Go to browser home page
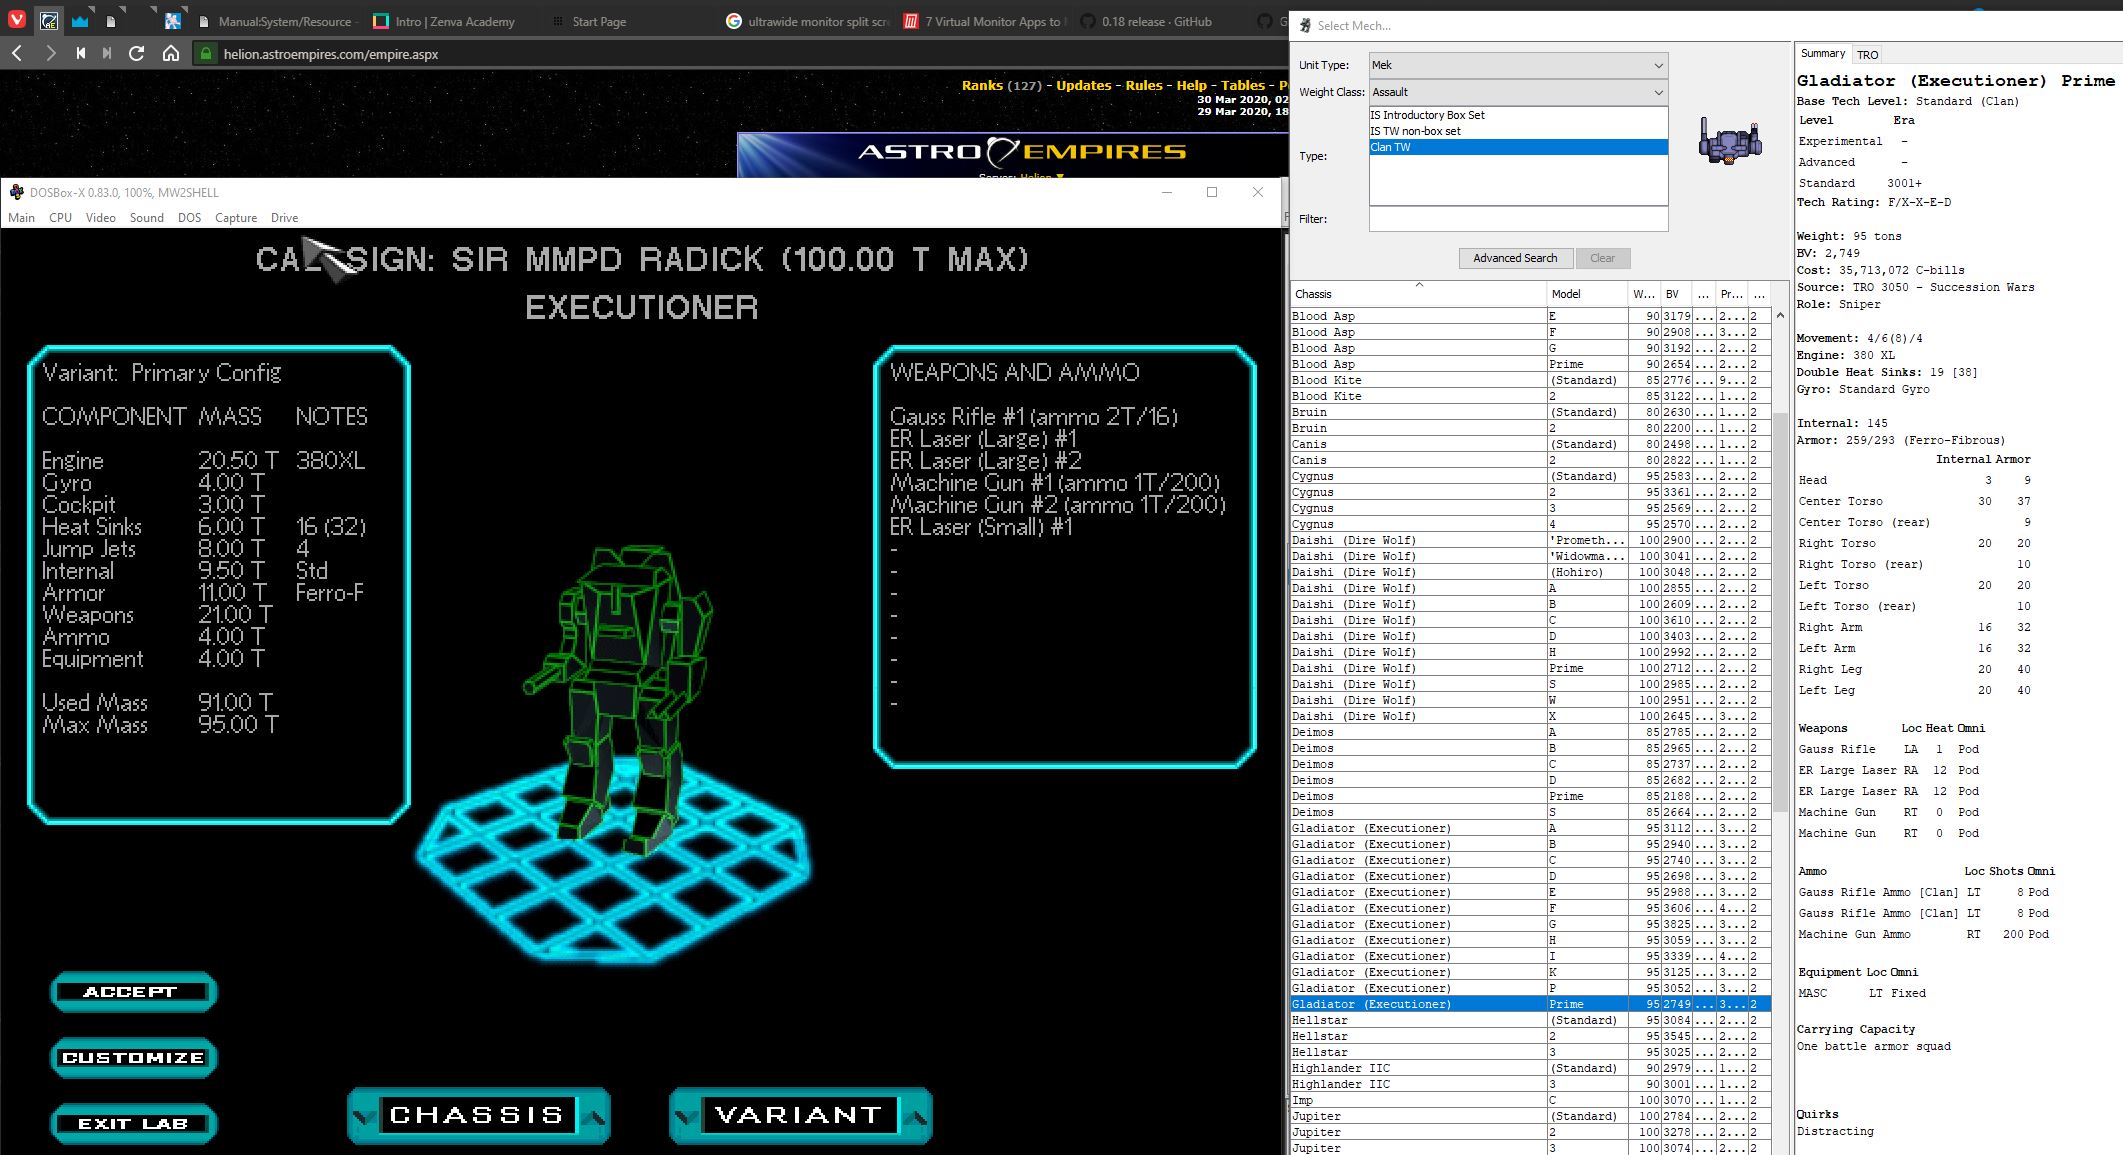The width and height of the screenshot is (2123, 1155). pyautogui.click(x=171, y=54)
